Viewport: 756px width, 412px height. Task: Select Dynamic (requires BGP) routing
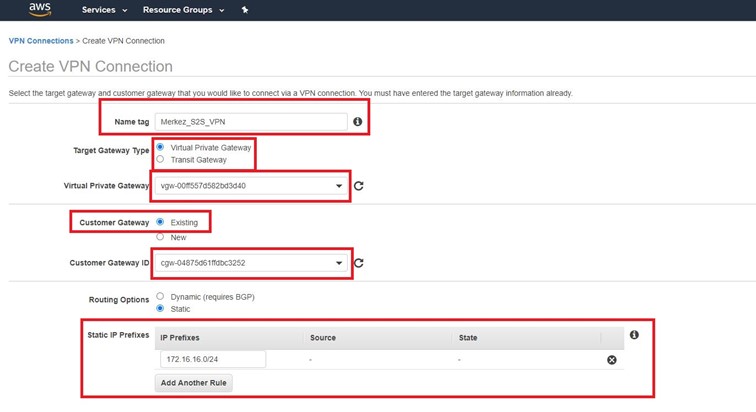pos(160,298)
